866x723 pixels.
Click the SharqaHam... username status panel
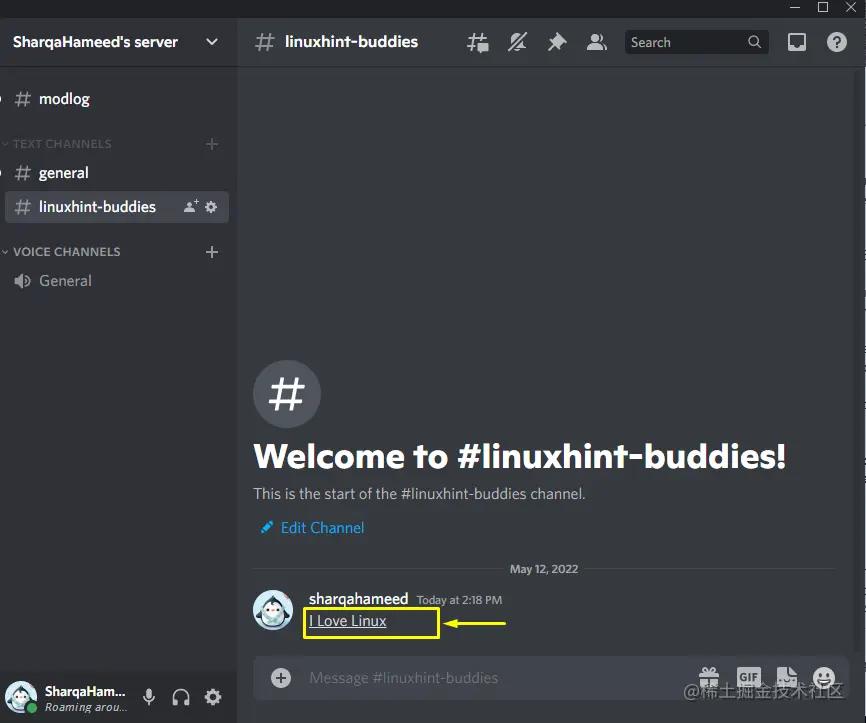tap(86, 698)
